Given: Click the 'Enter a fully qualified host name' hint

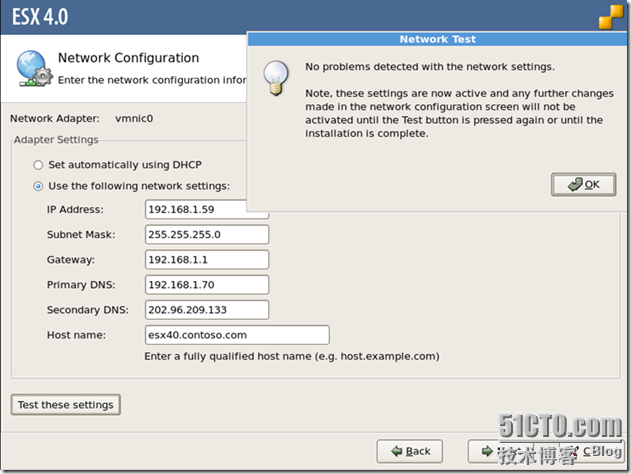Looking at the screenshot, I should (292, 356).
